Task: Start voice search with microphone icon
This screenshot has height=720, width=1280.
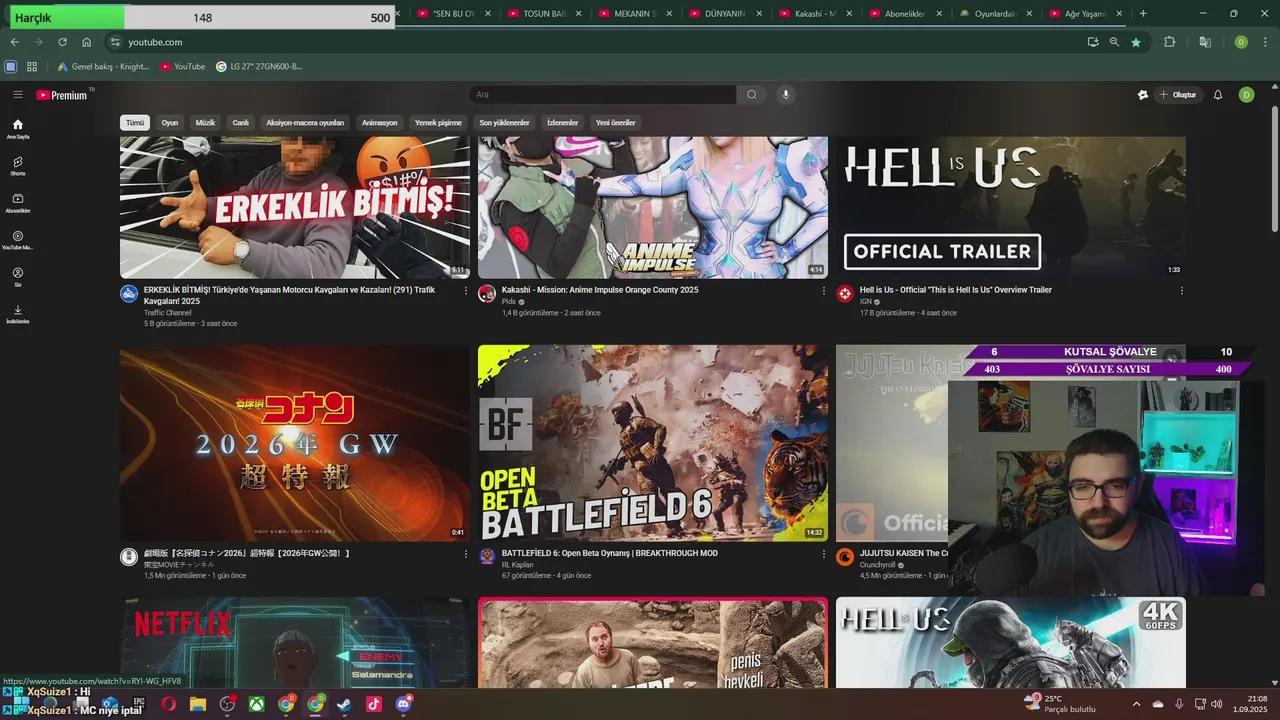Action: (786, 95)
